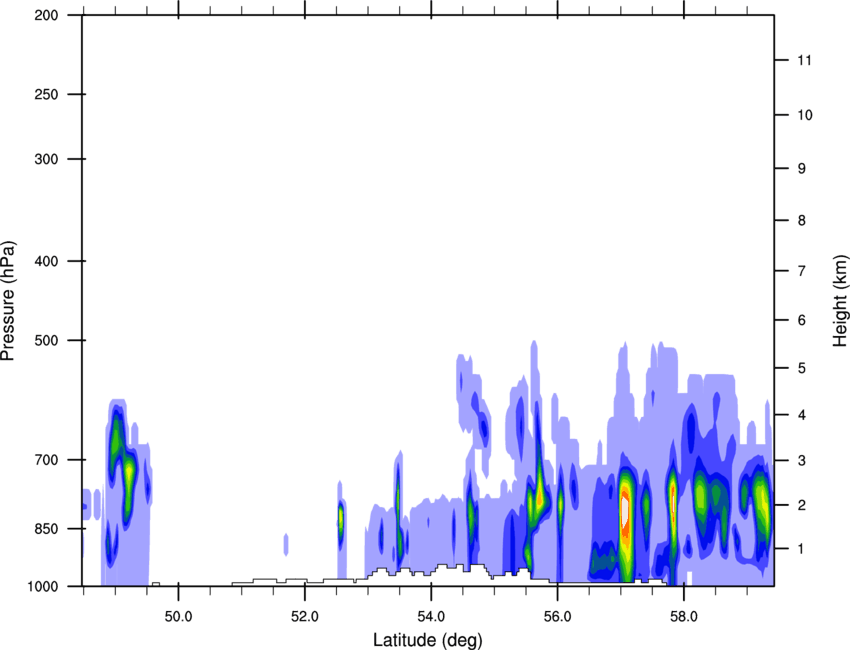
Task: Pick the 5 km height label
Action: coord(802,368)
